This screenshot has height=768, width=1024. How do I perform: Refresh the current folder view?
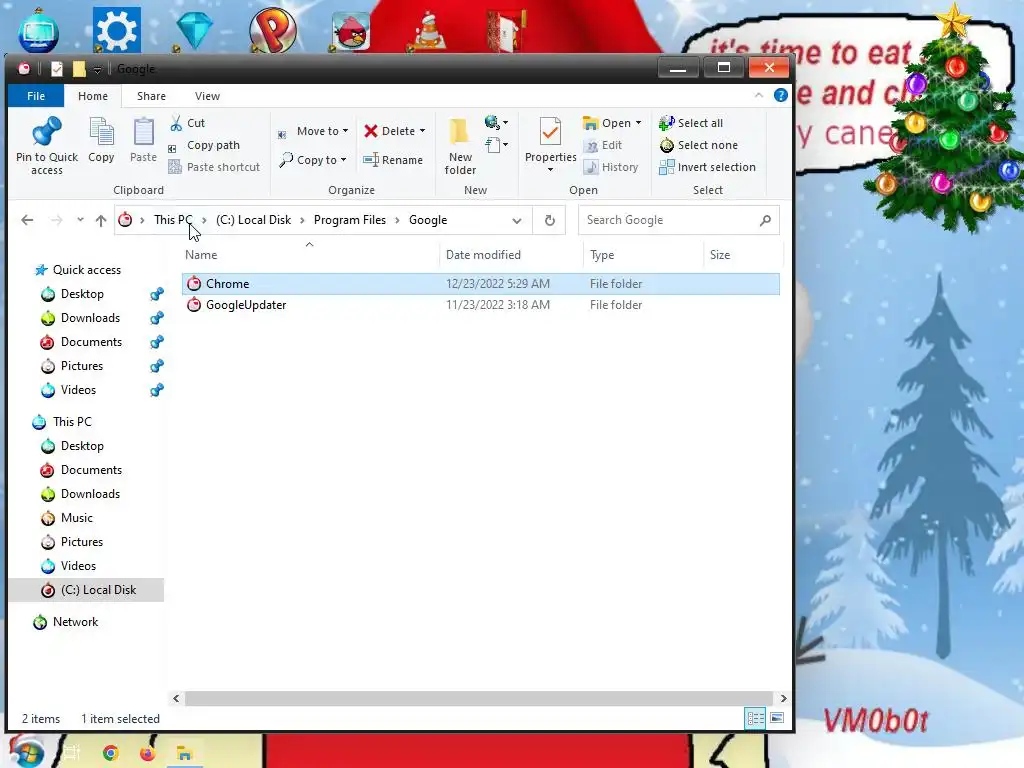549,220
